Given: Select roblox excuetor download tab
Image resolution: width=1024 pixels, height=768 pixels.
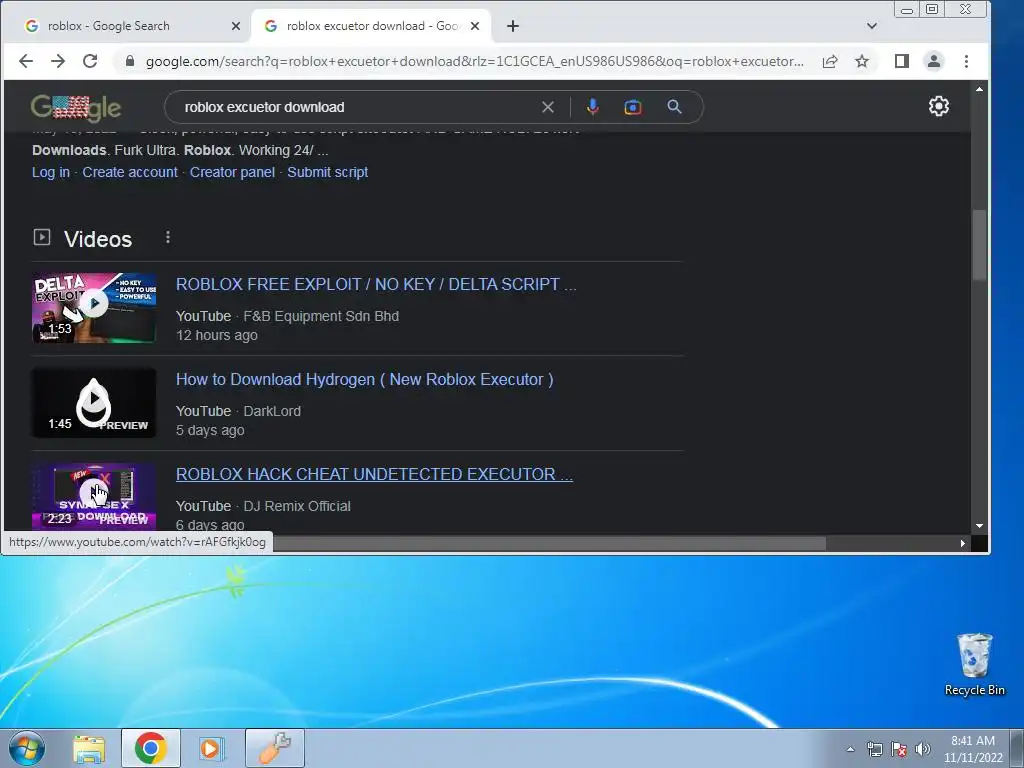Looking at the screenshot, I should pos(371,26).
